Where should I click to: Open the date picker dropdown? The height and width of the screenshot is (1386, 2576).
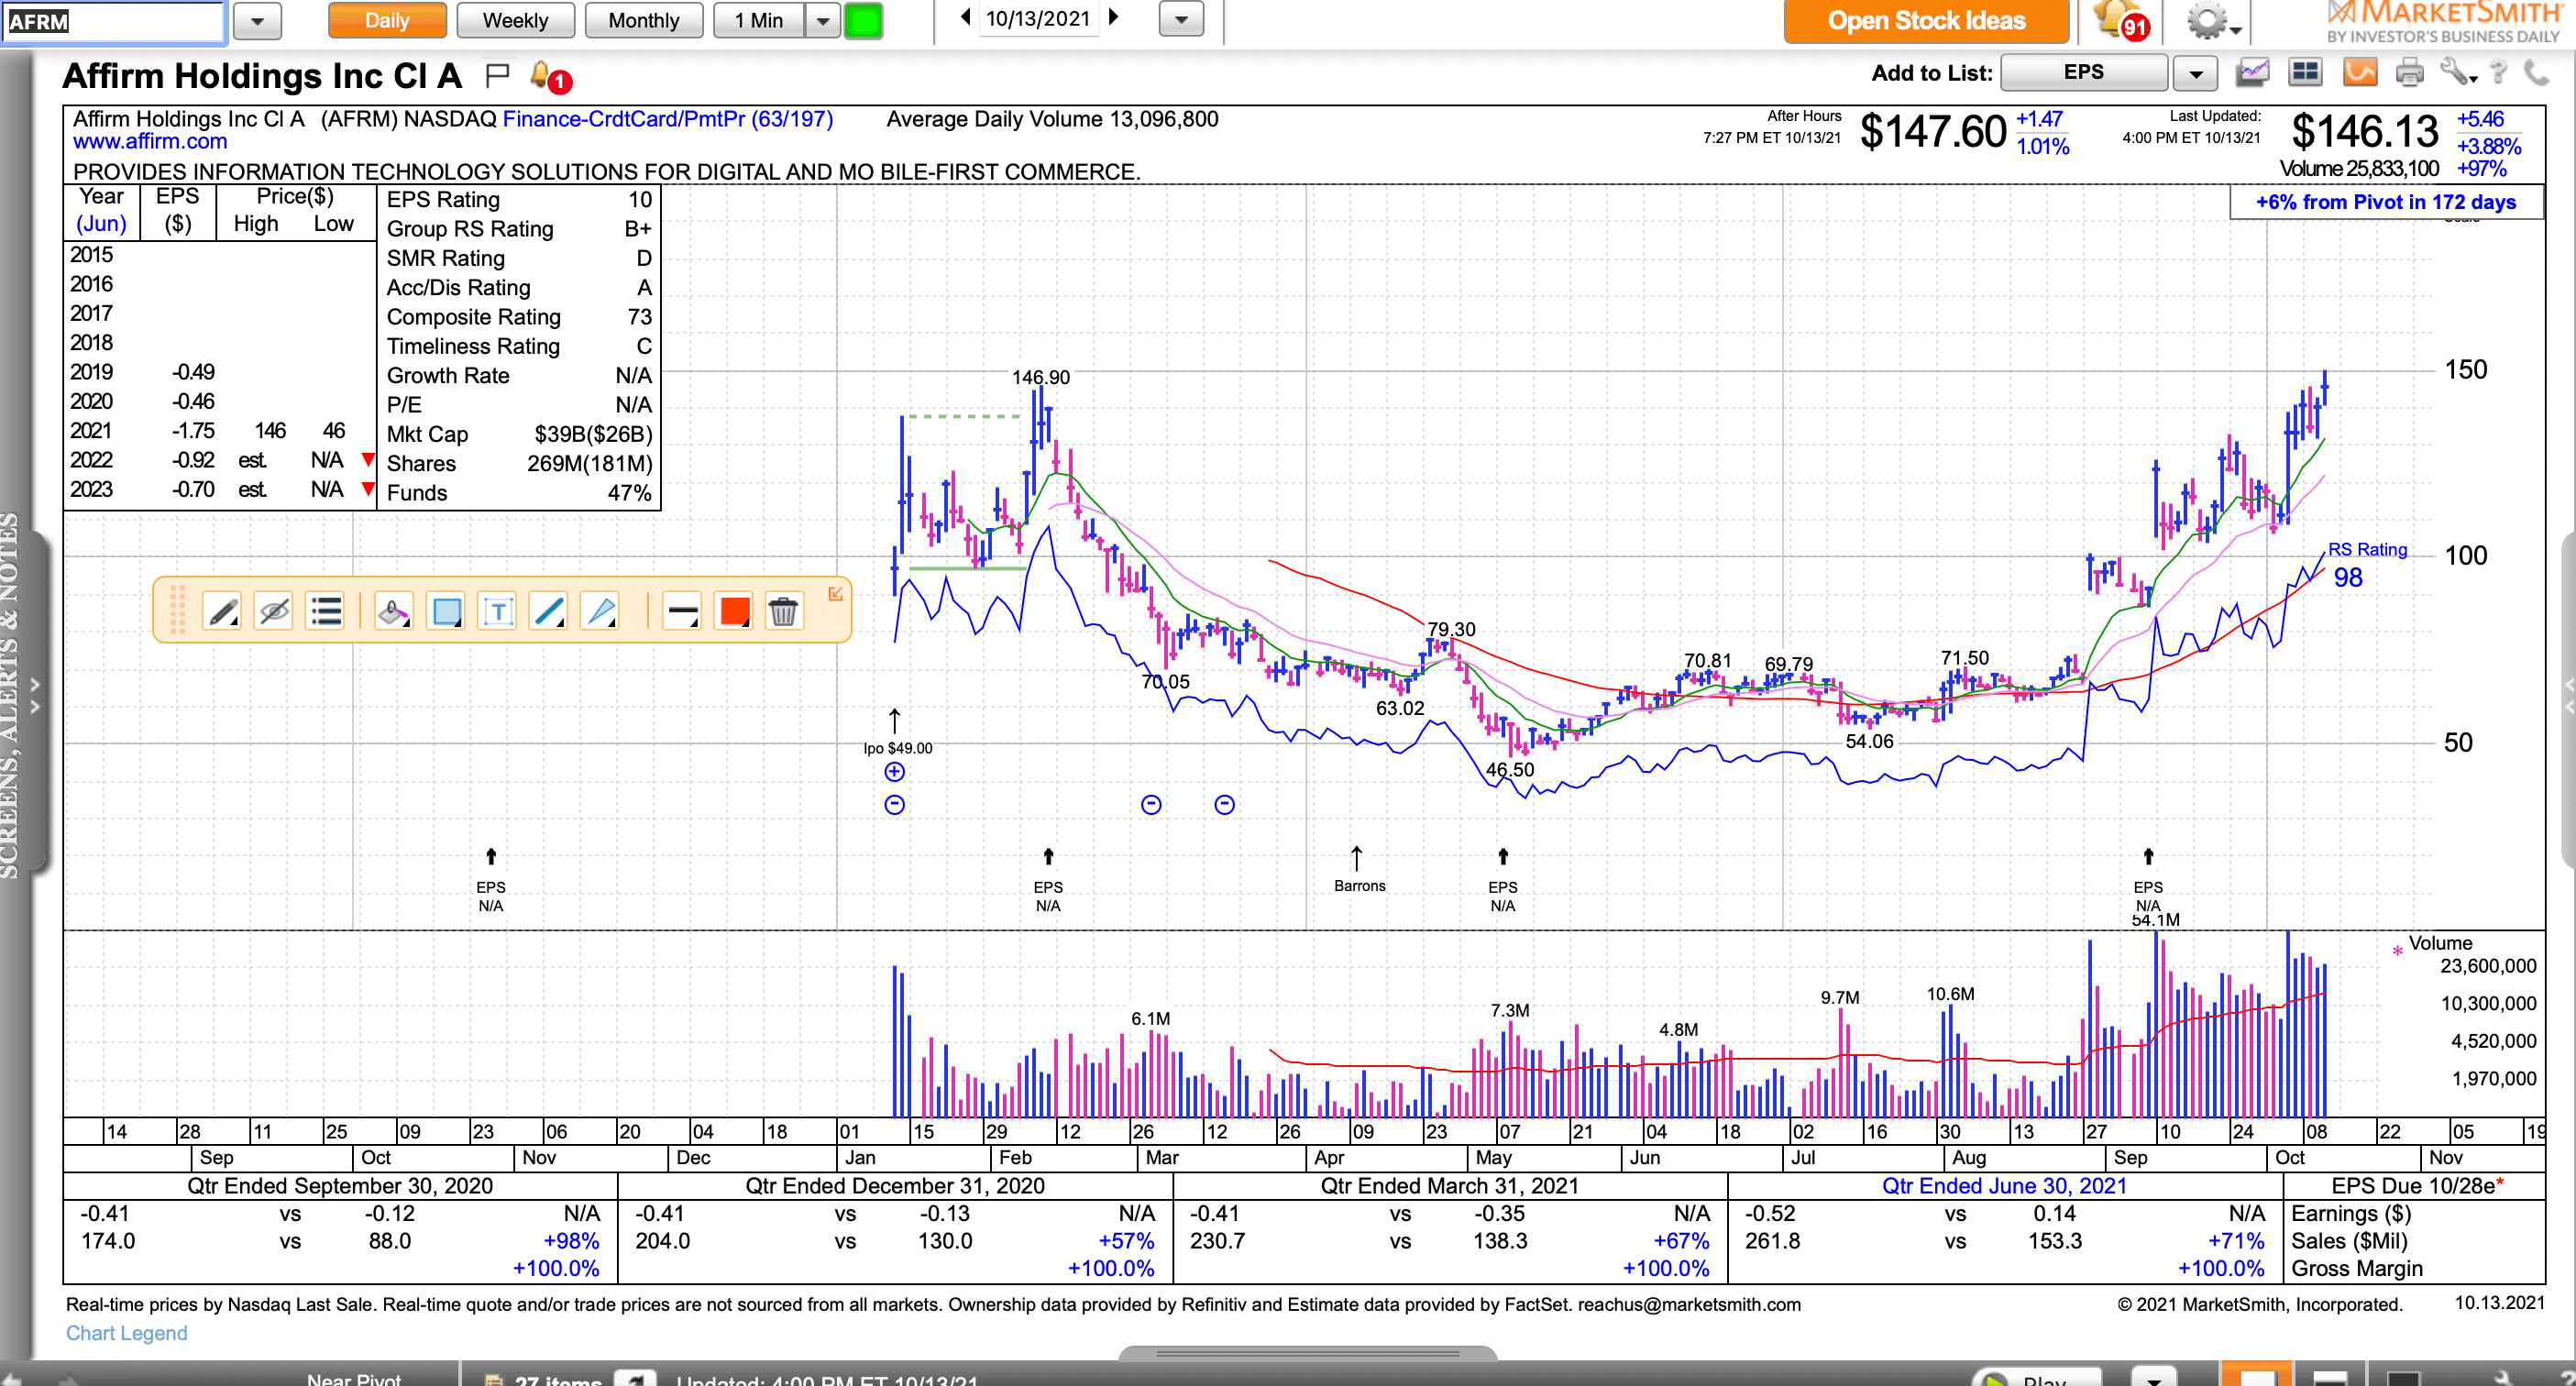coord(1181,19)
